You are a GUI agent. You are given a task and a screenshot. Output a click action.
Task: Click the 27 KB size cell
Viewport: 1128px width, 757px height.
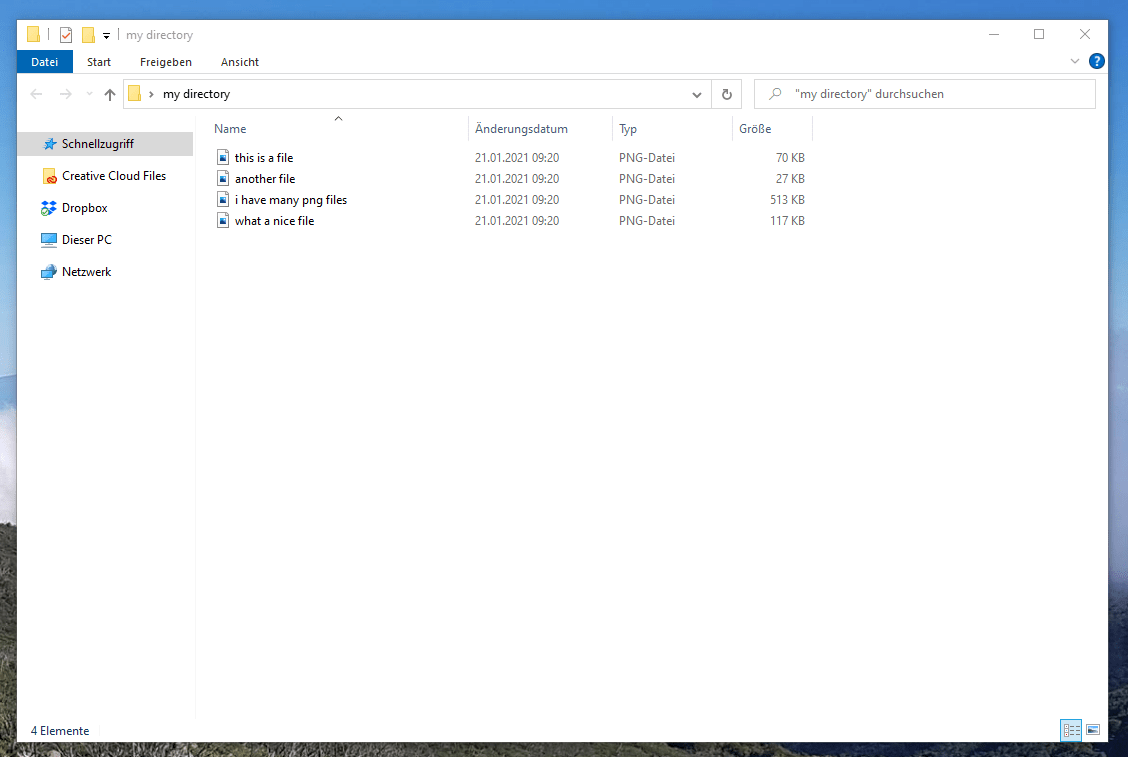tap(790, 178)
